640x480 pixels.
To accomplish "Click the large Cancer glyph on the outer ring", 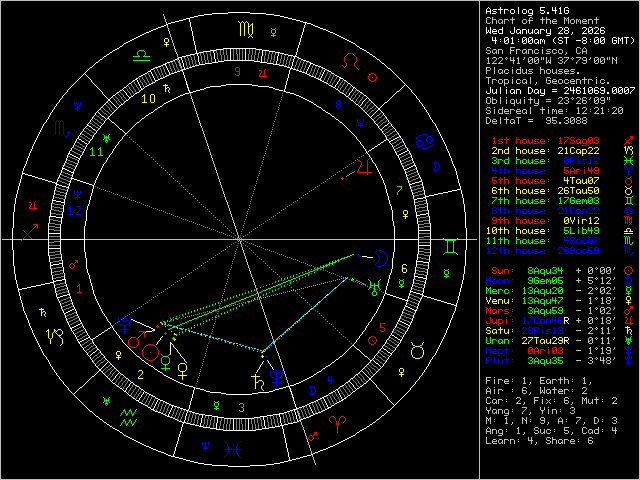I will click(x=424, y=141).
